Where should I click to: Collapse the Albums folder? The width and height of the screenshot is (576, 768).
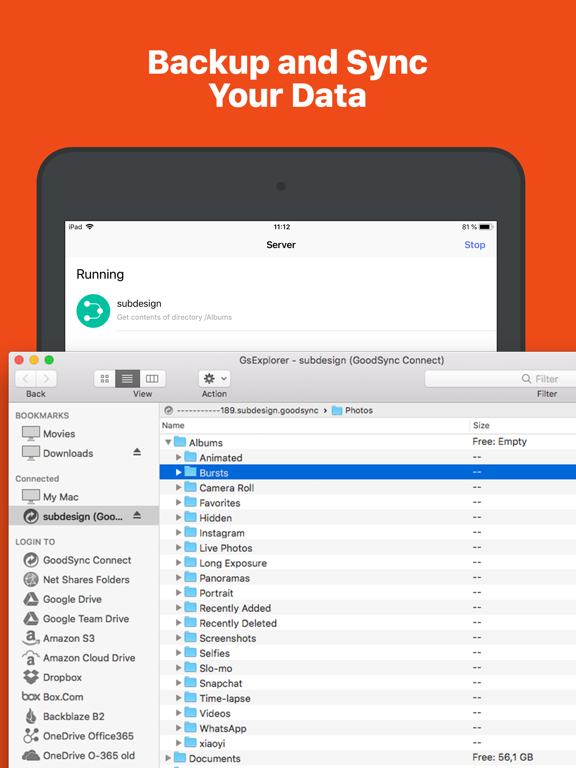(168, 442)
